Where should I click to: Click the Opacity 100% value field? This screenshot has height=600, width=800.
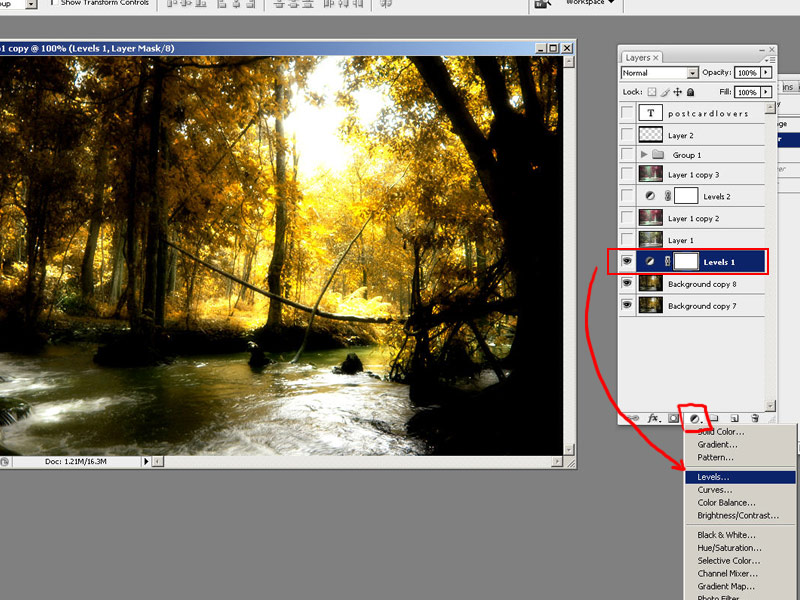coord(747,73)
